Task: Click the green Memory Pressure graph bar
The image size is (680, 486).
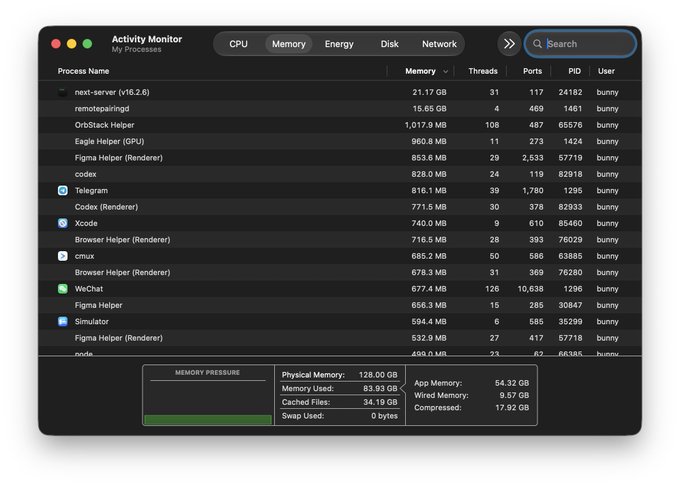Action: point(208,420)
